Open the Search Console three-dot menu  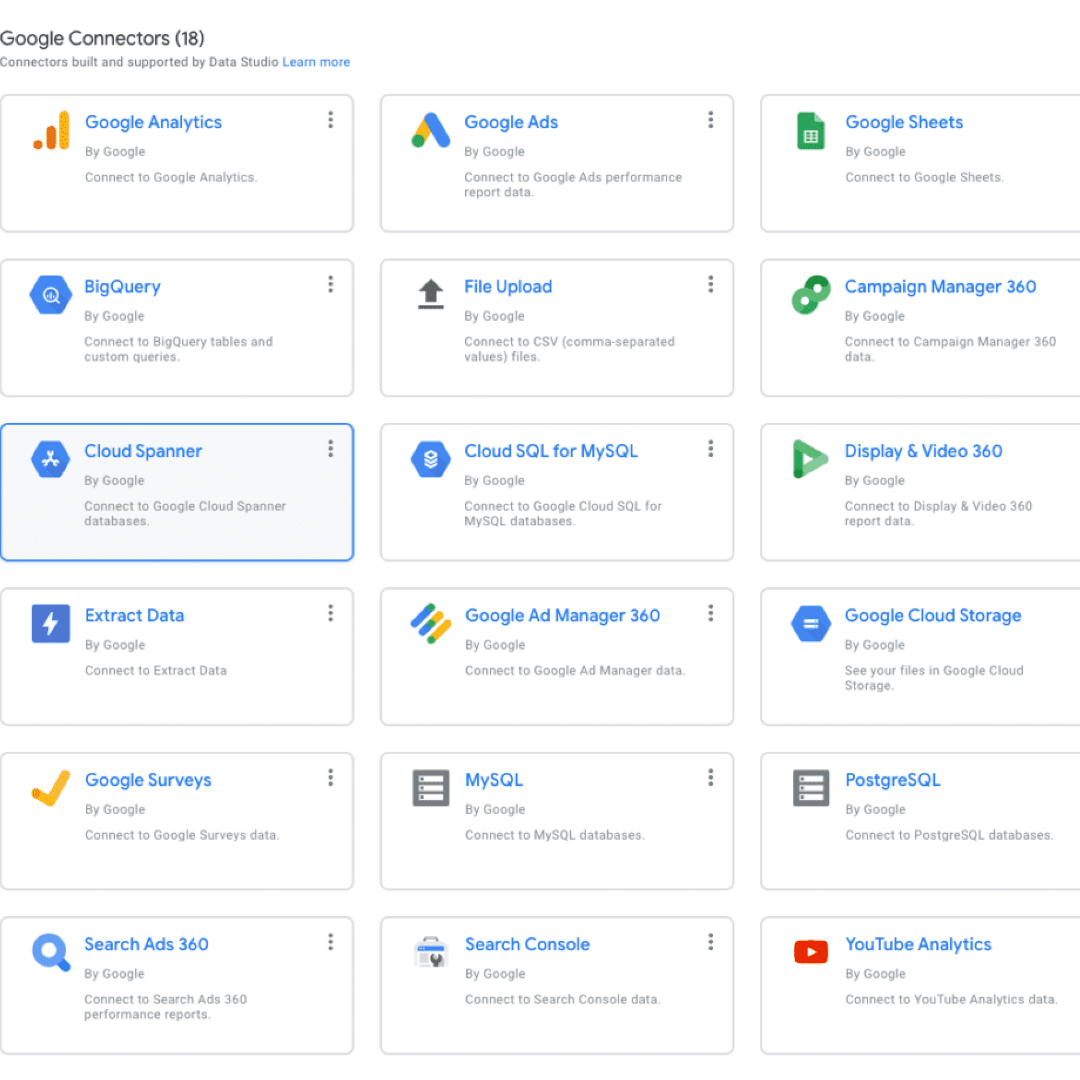[x=710, y=942]
